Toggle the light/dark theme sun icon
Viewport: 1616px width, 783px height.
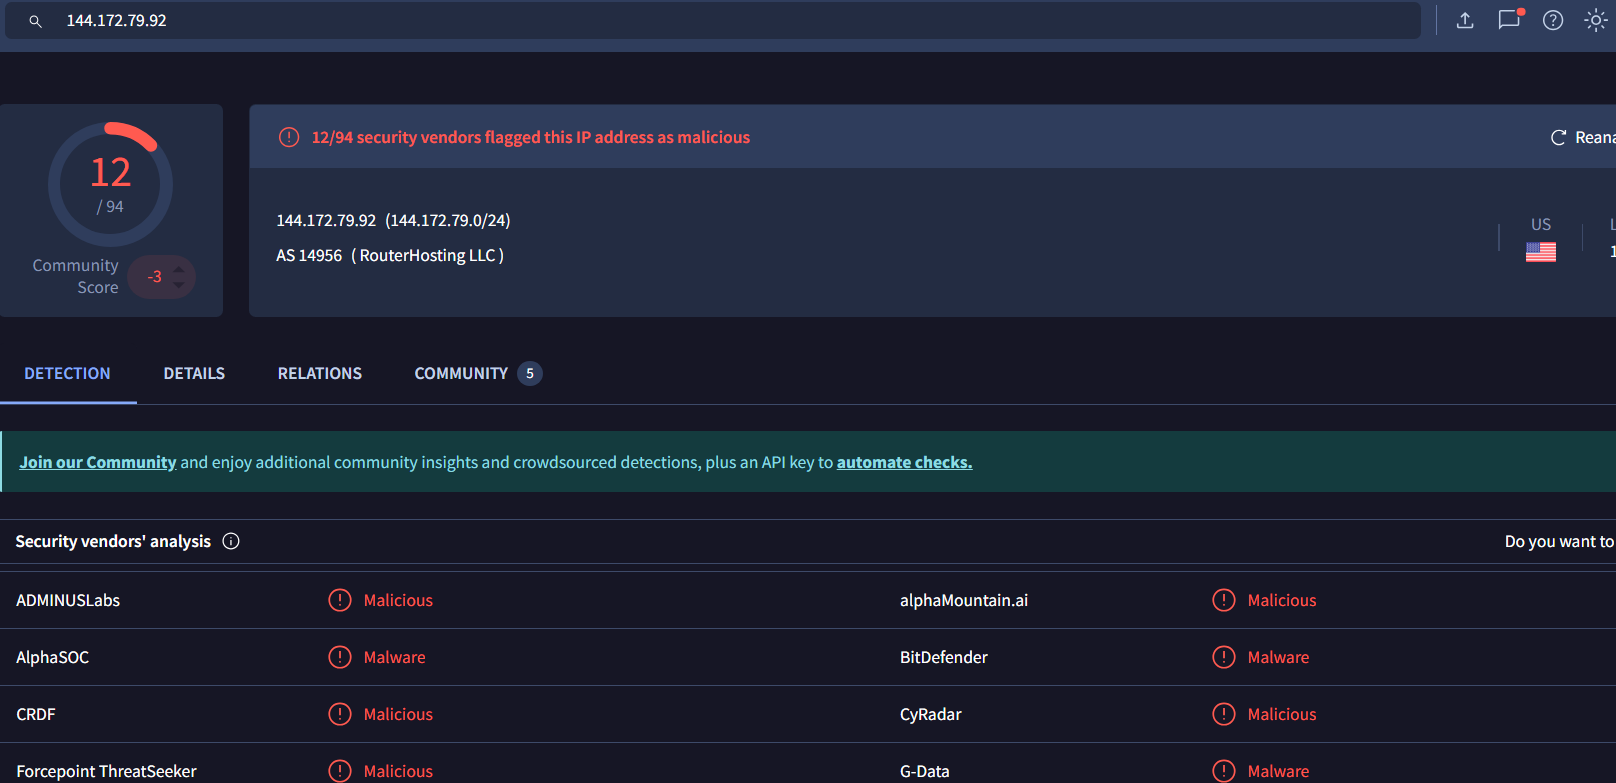click(1596, 20)
